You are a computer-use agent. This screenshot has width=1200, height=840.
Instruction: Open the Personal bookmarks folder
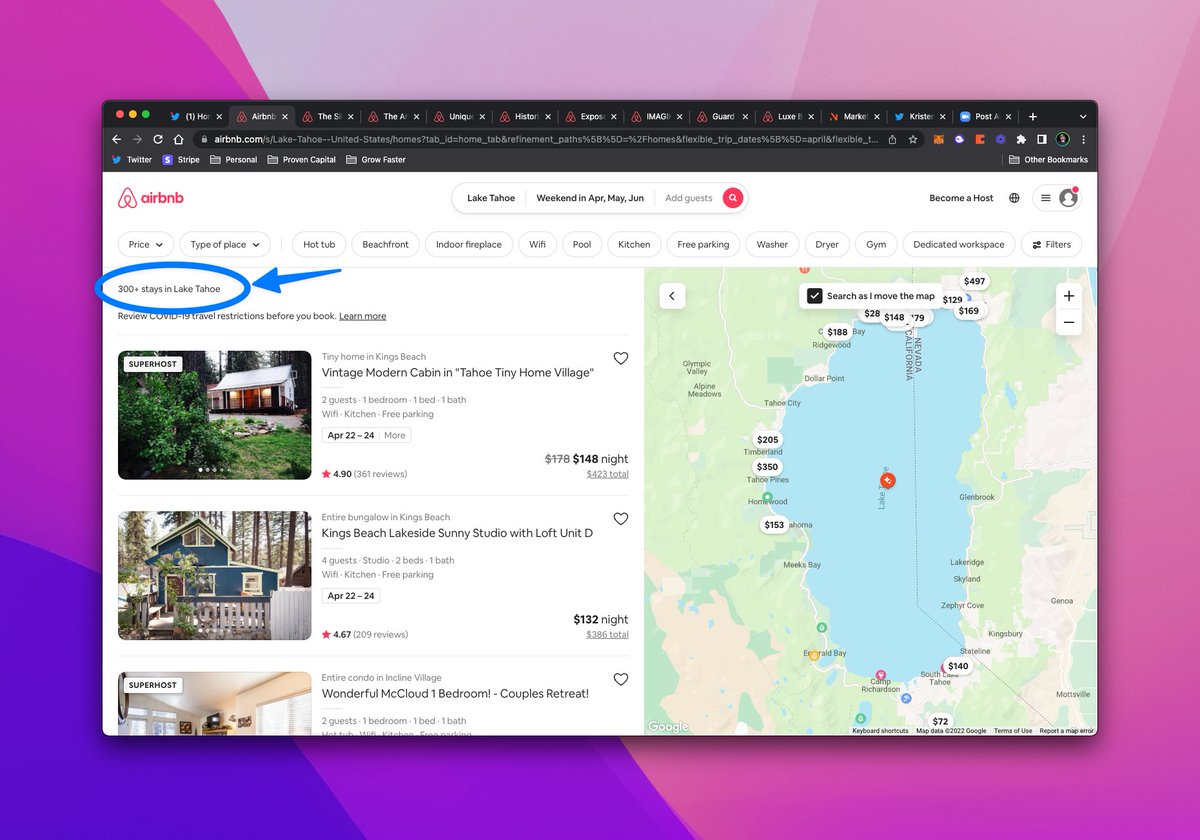(x=233, y=160)
